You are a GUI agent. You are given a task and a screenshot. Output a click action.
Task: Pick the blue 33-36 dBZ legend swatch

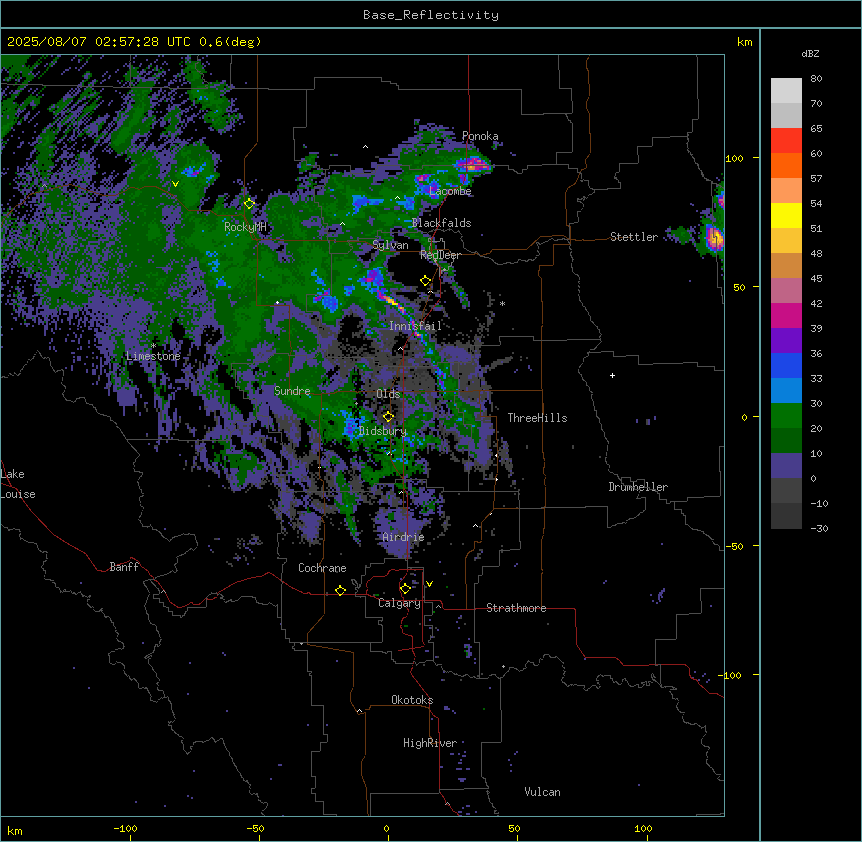pos(786,365)
